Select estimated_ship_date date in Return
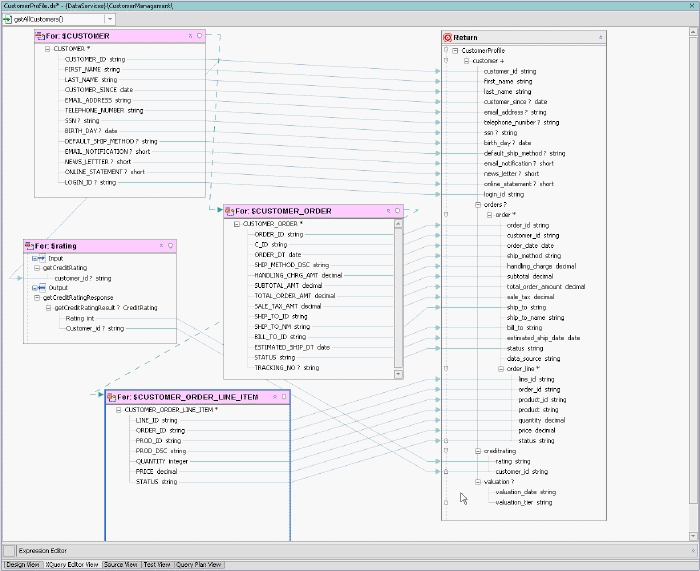This screenshot has height=571, width=700. pyautogui.click(x=543, y=338)
